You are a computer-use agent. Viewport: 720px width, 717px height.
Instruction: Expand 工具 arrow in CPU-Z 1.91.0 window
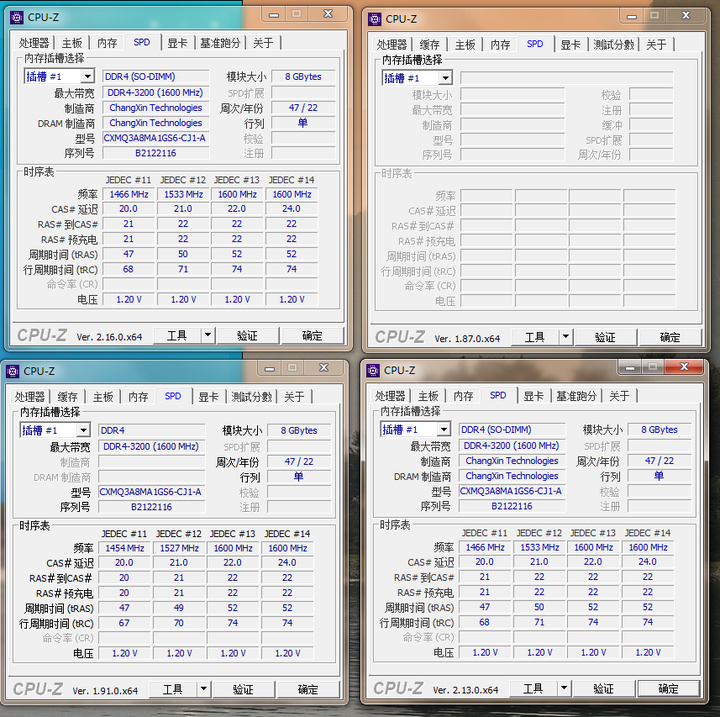coord(204,689)
